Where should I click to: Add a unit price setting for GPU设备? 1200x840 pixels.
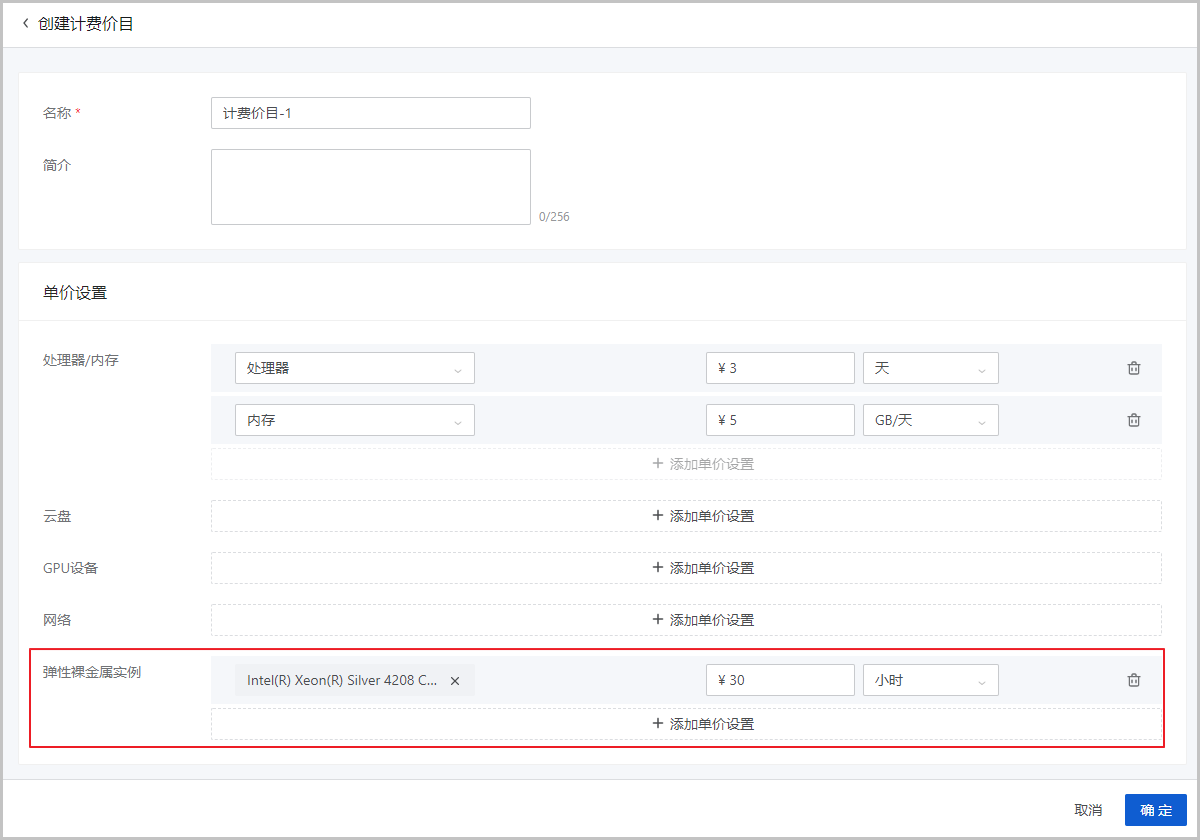click(686, 568)
